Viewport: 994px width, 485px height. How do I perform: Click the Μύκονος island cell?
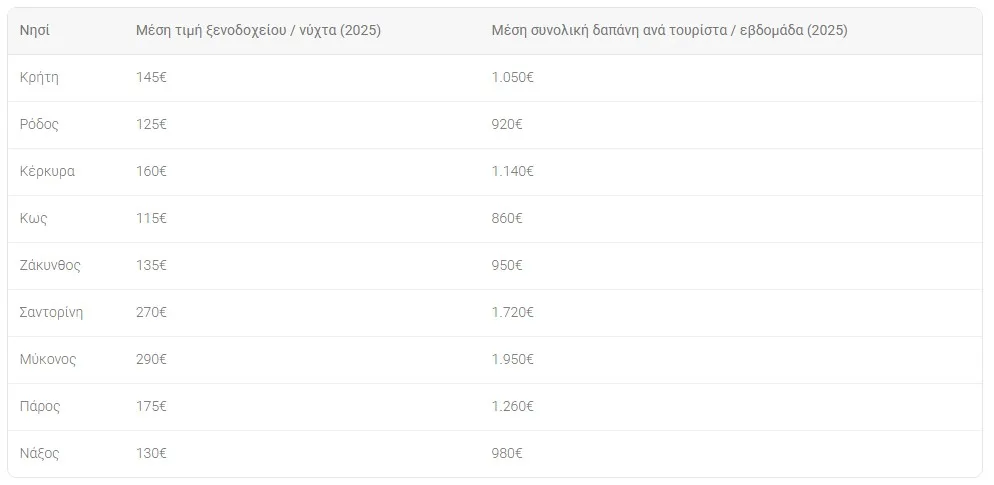[x=48, y=359]
